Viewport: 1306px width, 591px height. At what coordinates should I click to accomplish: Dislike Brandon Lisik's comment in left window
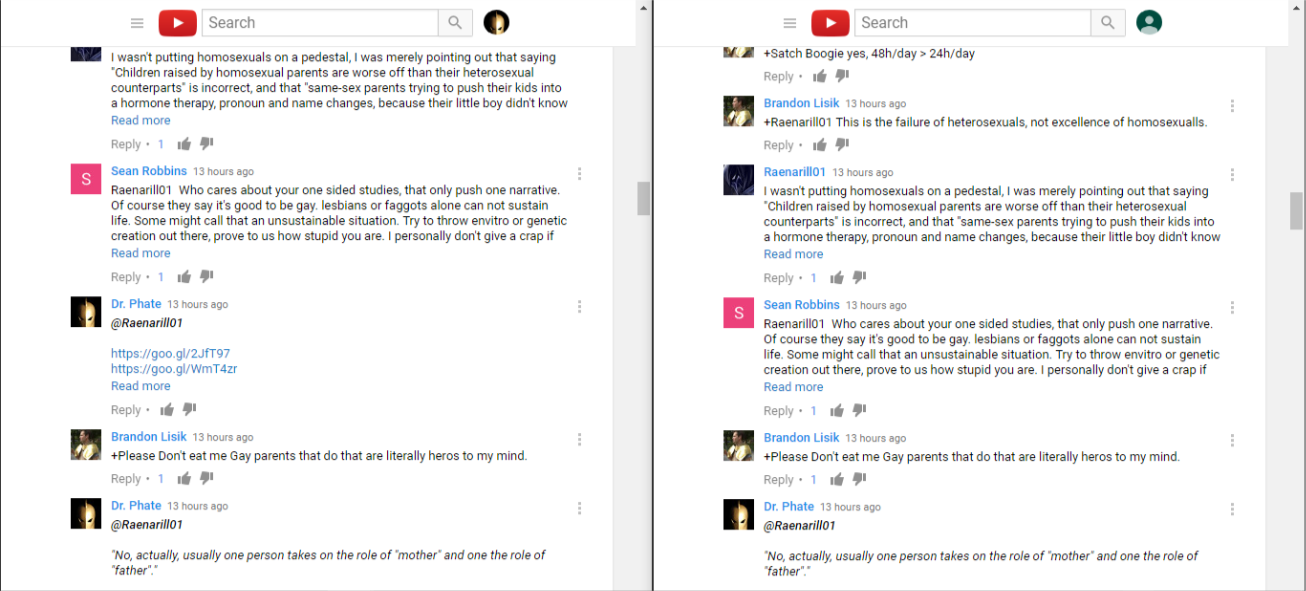point(206,479)
